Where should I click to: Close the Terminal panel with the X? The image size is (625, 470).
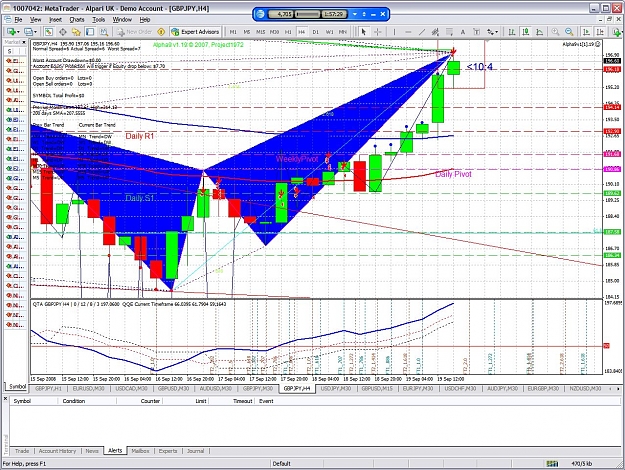pyautogui.click(x=5, y=399)
